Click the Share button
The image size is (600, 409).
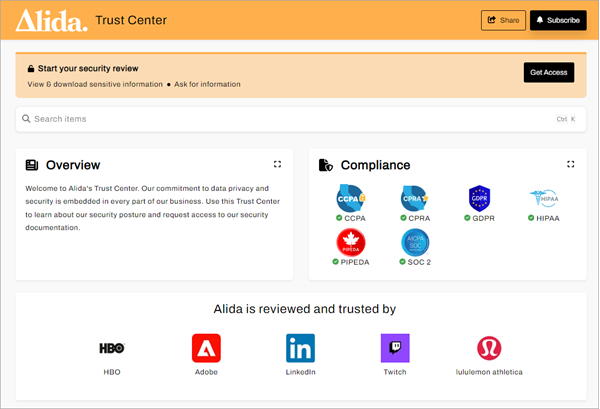click(x=503, y=20)
